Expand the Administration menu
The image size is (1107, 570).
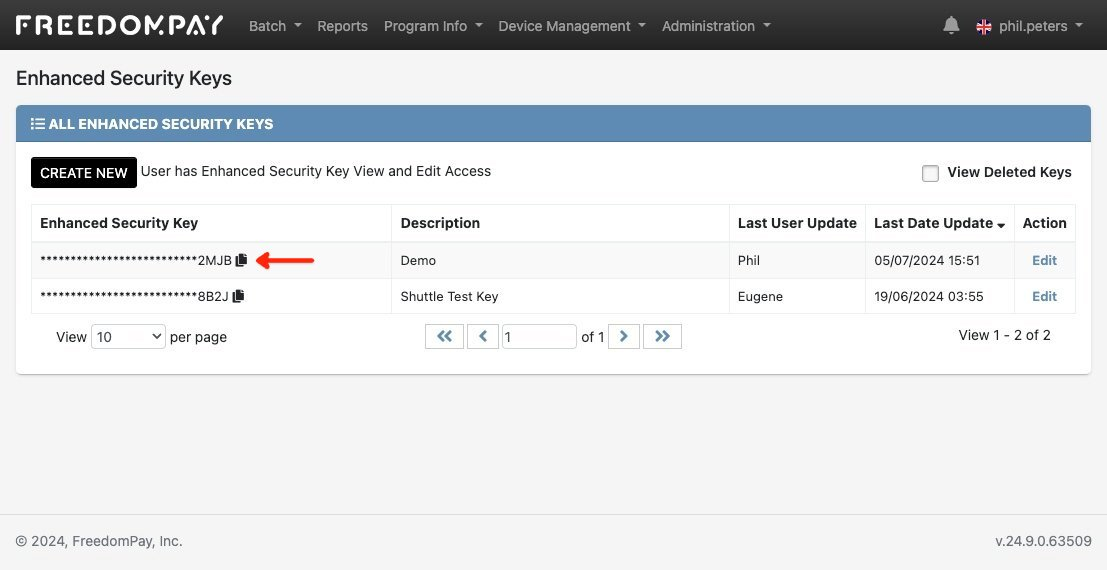pyautogui.click(x=716, y=26)
